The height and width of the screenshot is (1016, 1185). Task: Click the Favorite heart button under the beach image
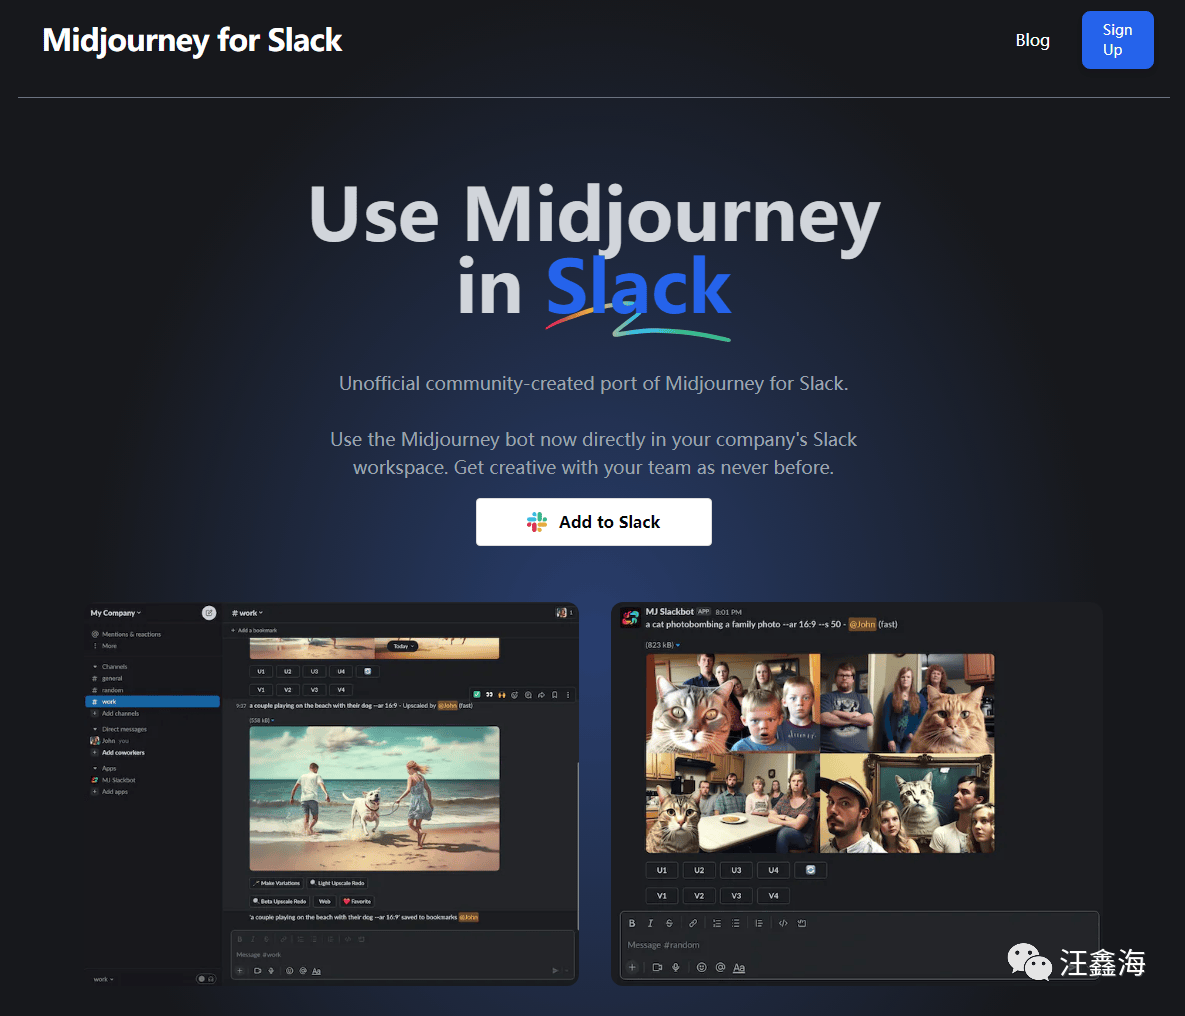(357, 901)
